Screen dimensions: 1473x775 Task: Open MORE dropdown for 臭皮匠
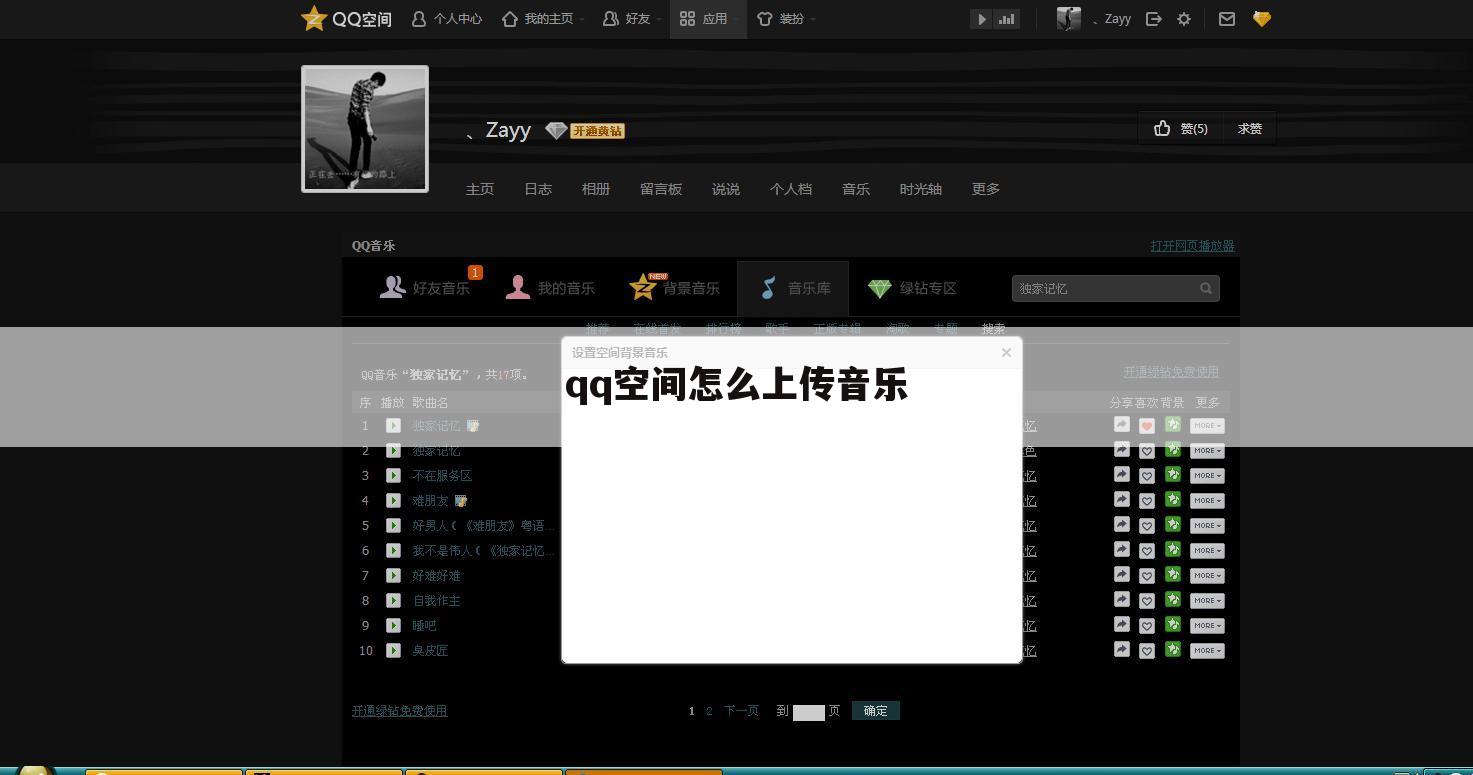(x=1207, y=651)
